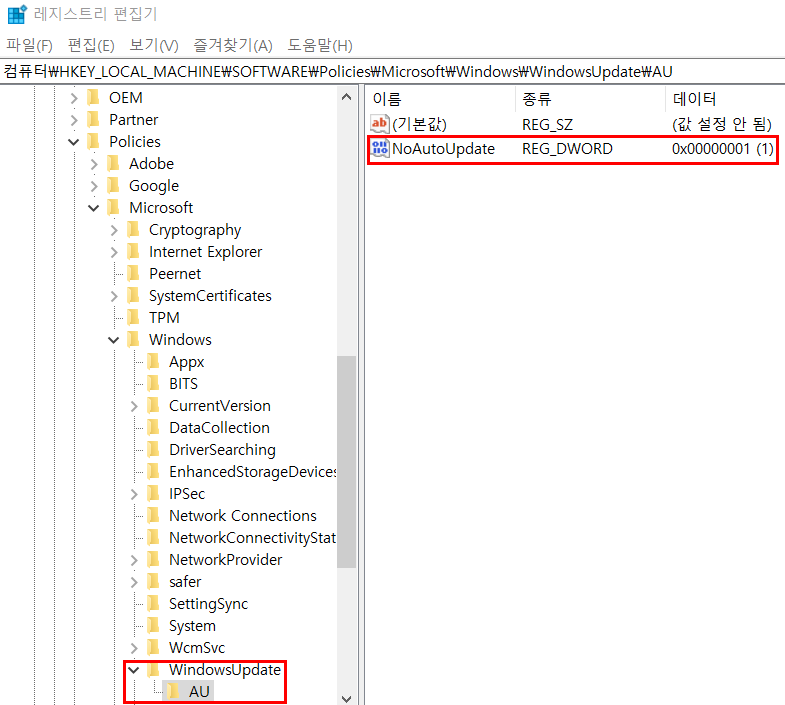Click the IPSec folder icon
This screenshot has height=705, width=785.
click(x=154, y=494)
